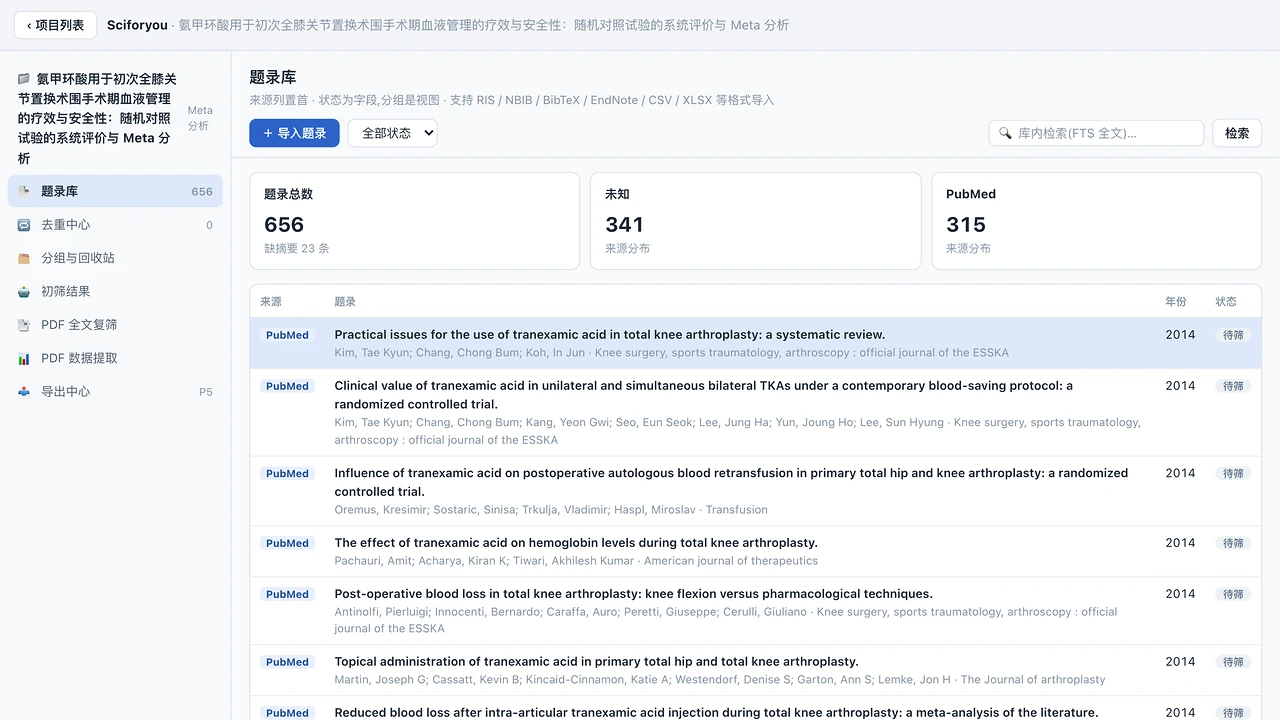Return via 项目列表 back button

tap(55, 25)
